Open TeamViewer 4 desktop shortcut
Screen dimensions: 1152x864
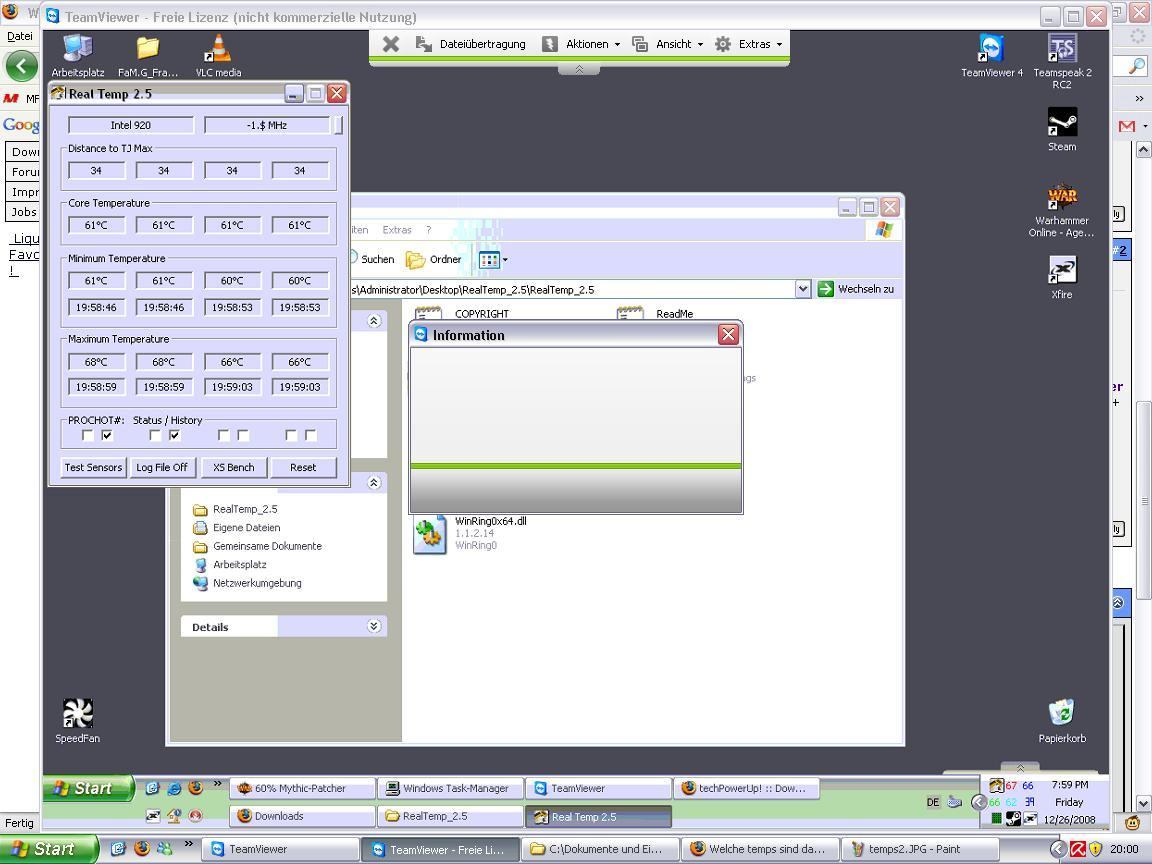(x=991, y=55)
